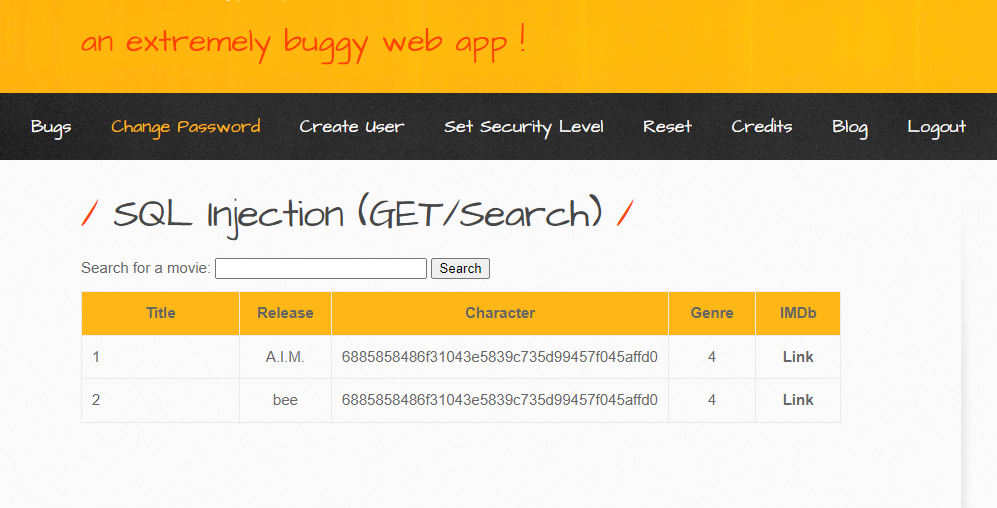Image resolution: width=997 pixels, height=508 pixels.
Task: Open the IMDb Link in row 2
Action: [798, 400]
